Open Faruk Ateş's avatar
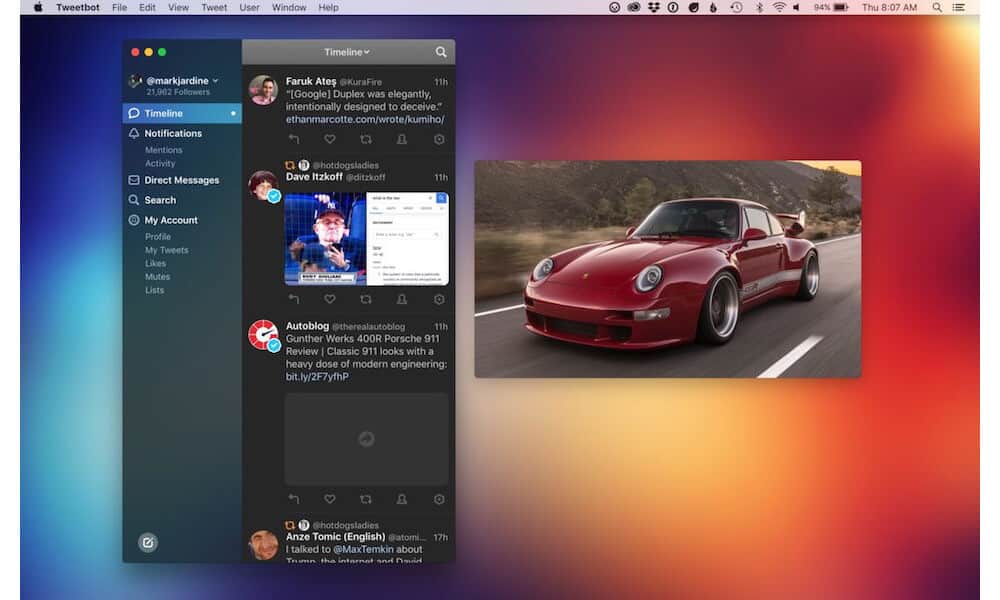The height and width of the screenshot is (600, 1000). pyautogui.click(x=263, y=90)
